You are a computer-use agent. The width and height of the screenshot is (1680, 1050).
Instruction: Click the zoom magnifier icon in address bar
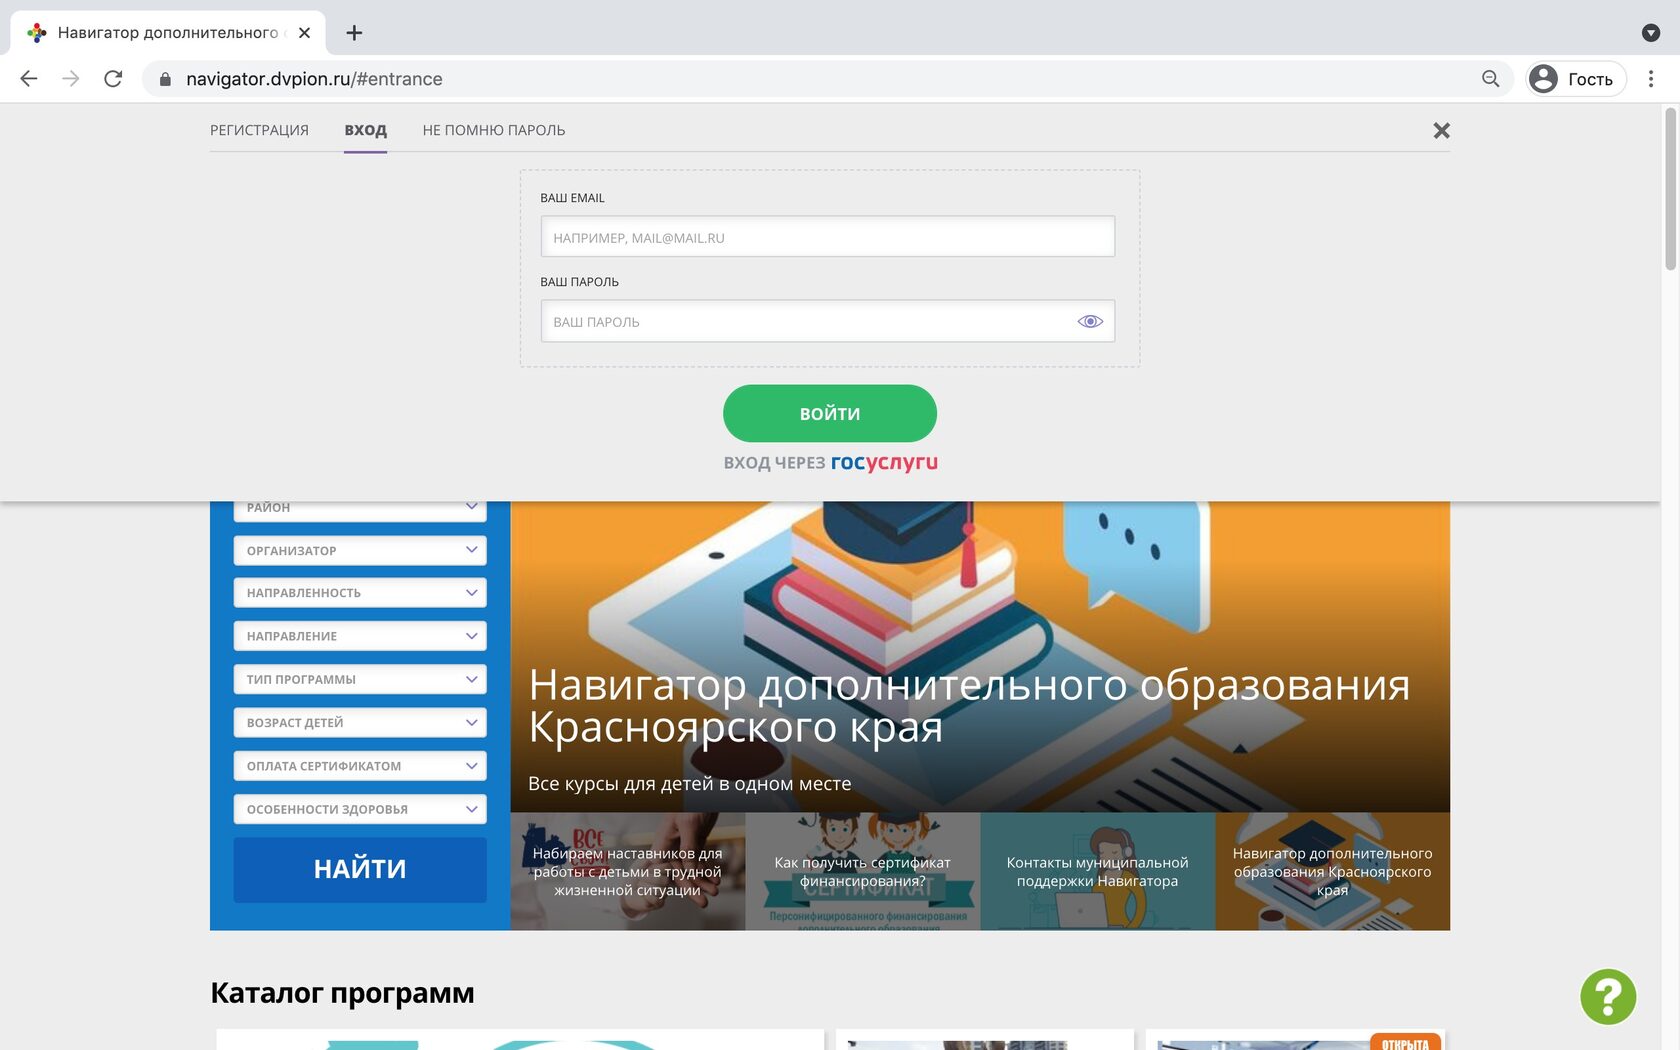pyautogui.click(x=1490, y=79)
